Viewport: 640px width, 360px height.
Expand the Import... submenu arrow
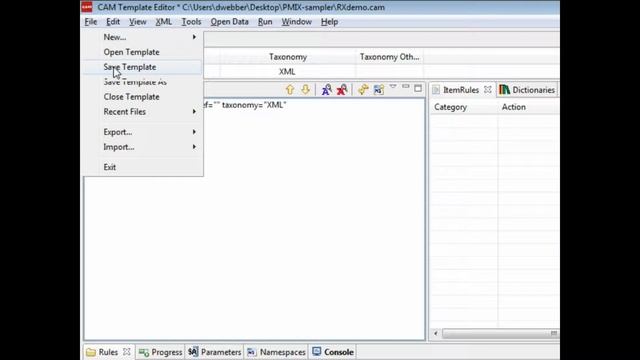[x=194, y=147]
